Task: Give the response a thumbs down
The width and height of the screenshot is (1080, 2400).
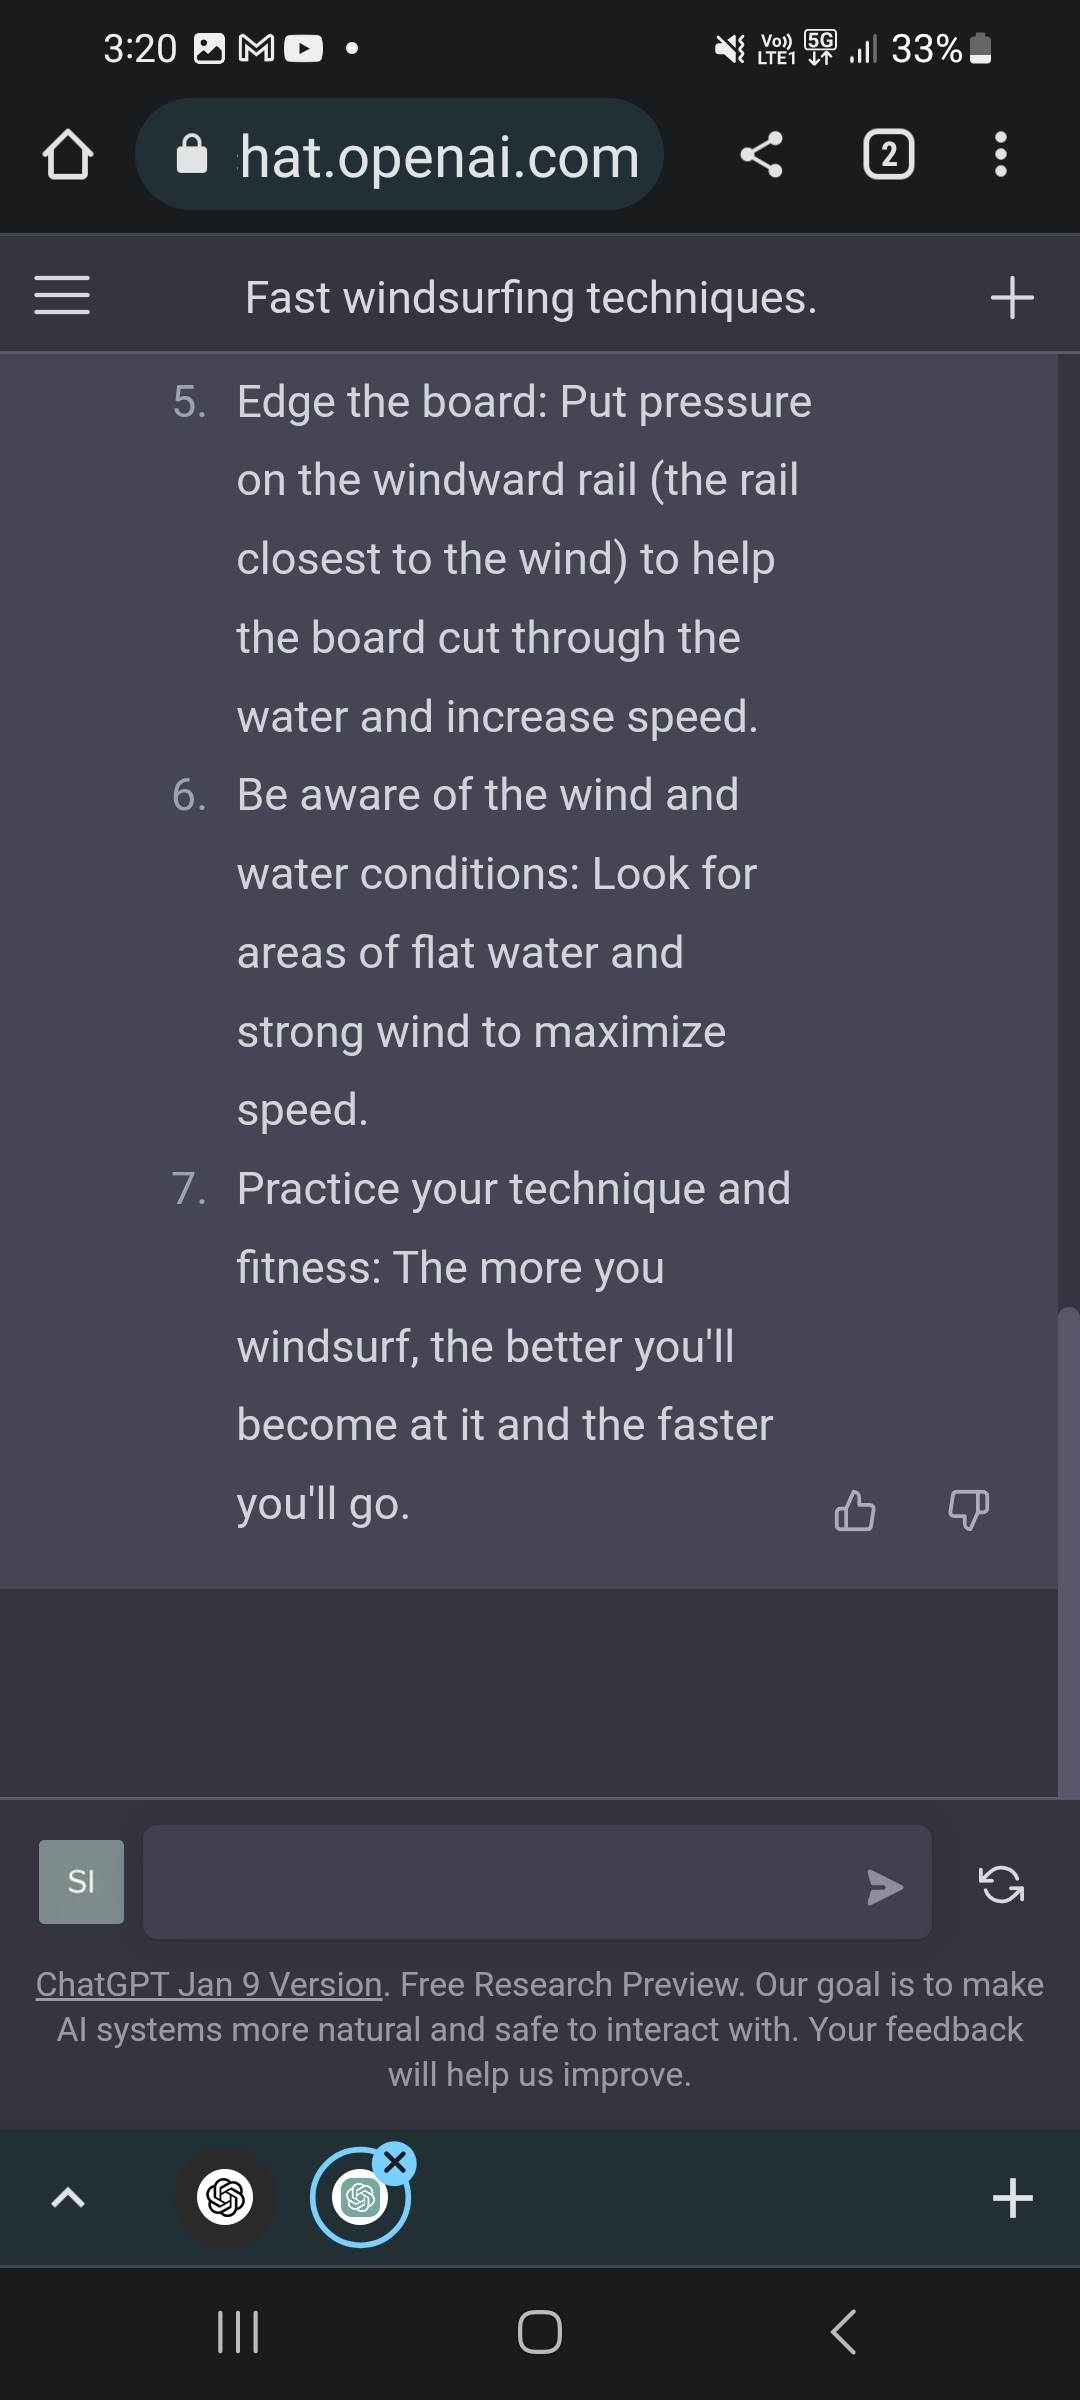Action: tap(967, 1511)
